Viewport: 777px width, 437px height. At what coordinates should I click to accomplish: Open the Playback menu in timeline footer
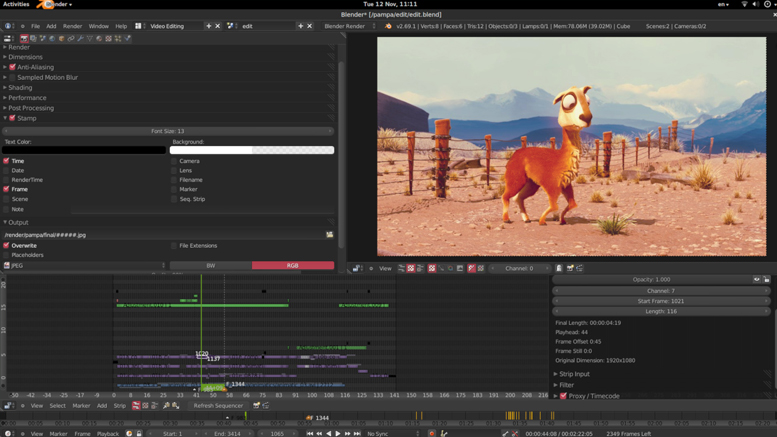coord(108,434)
